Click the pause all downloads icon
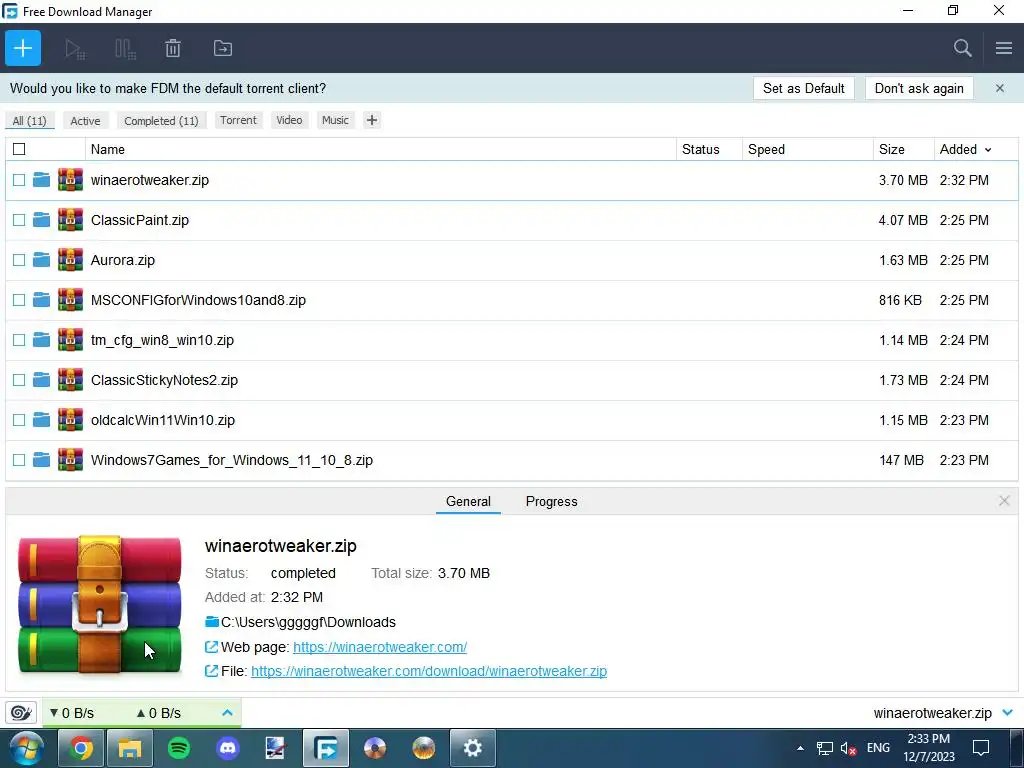 (x=125, y=49)
